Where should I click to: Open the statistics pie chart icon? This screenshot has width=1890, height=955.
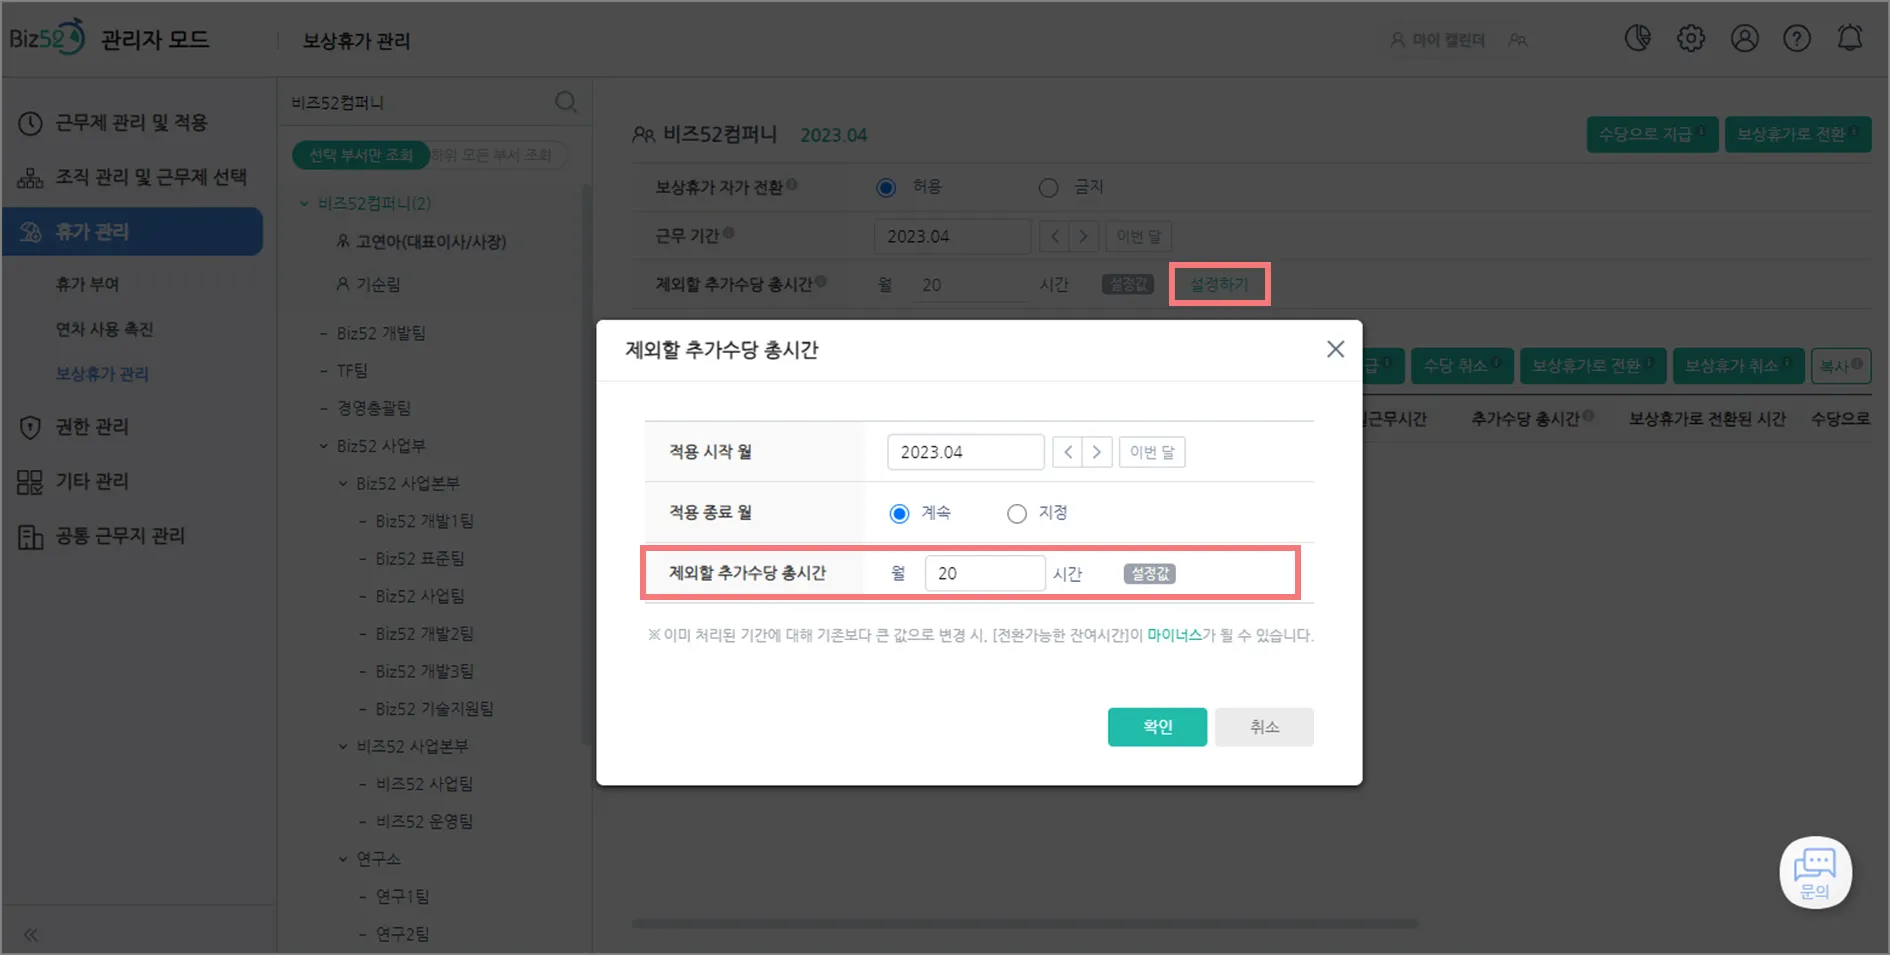tap(1637, 38)
